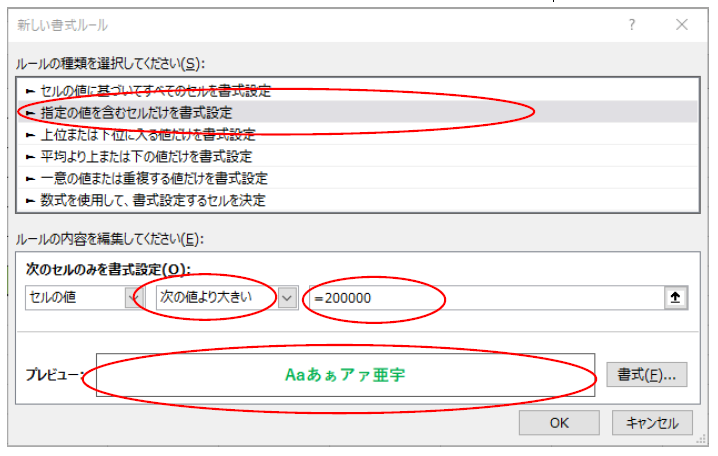718x456 pixels.
Task: Click the arrow next to セルの値 combo
Action: (x=133, y=297)
